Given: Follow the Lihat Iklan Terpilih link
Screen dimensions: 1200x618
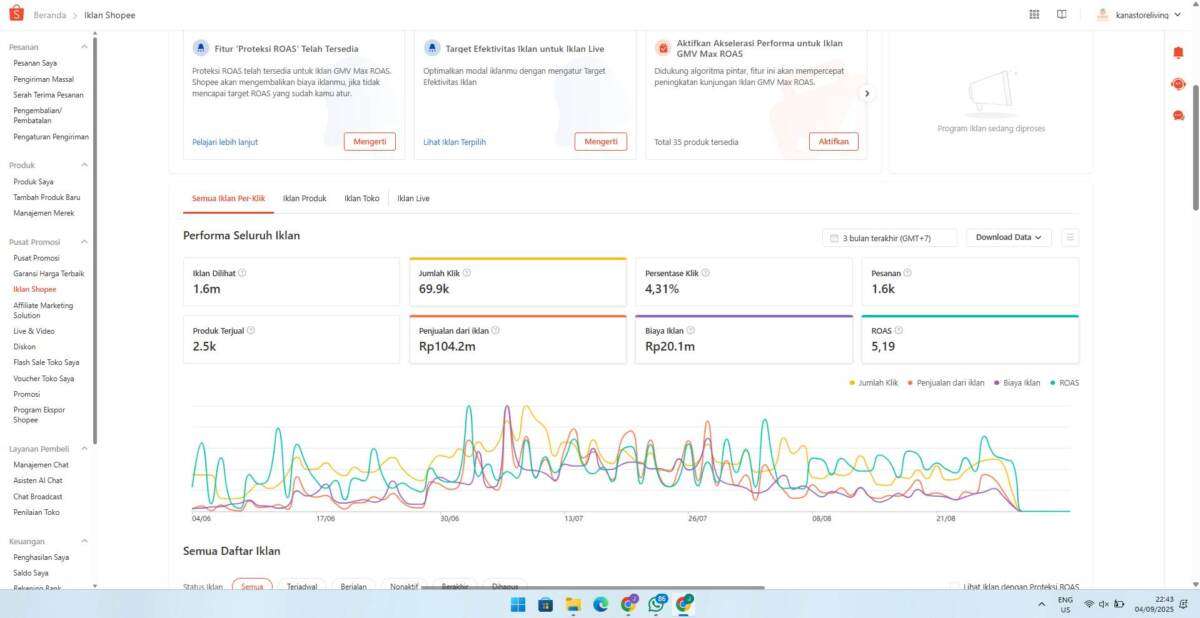Looking at the screenshot, I should click(455, 142).
